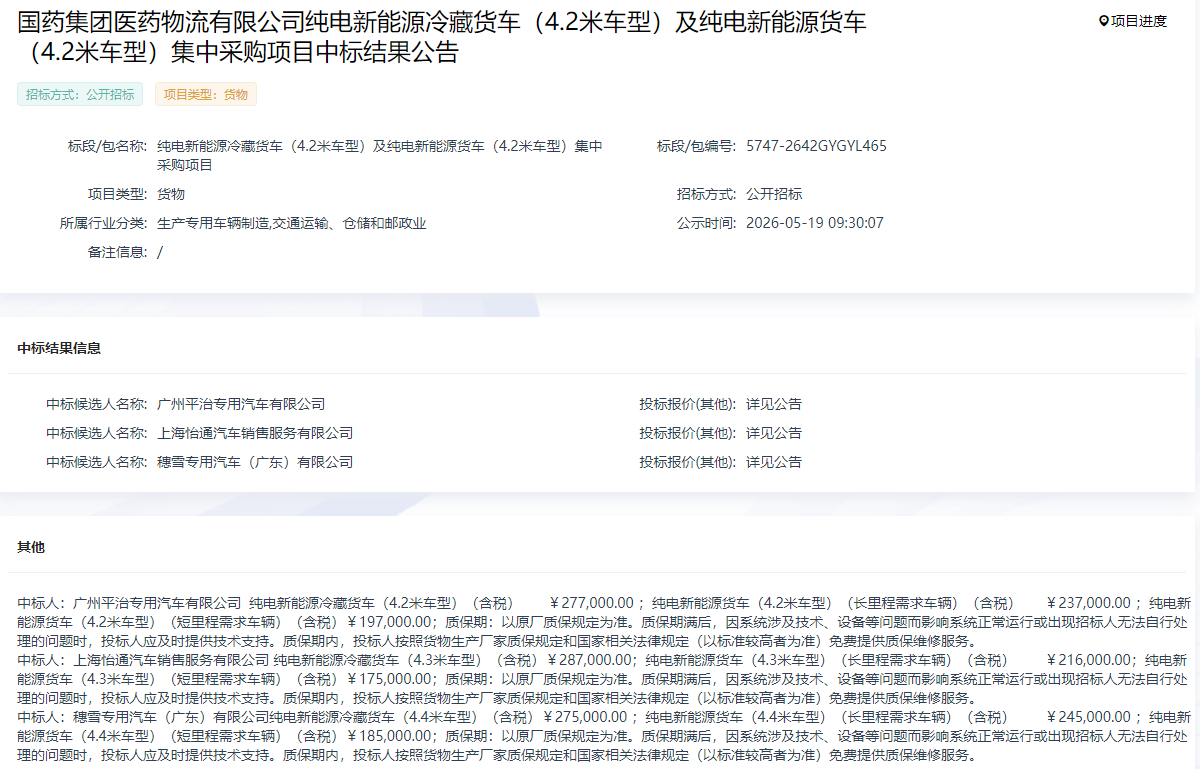Click the 公示时间 value 2026-05-19 09:30:07
The height and width of the screenshot is (769, 1200).
[x=815, y=223]
